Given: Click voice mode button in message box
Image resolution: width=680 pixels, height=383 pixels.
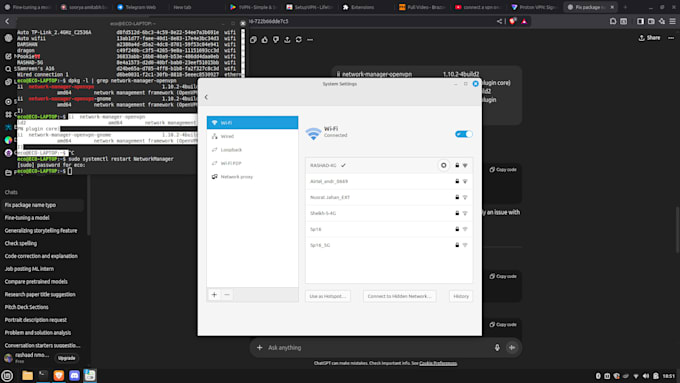Looking at the screenshot, I should point(512,347).
